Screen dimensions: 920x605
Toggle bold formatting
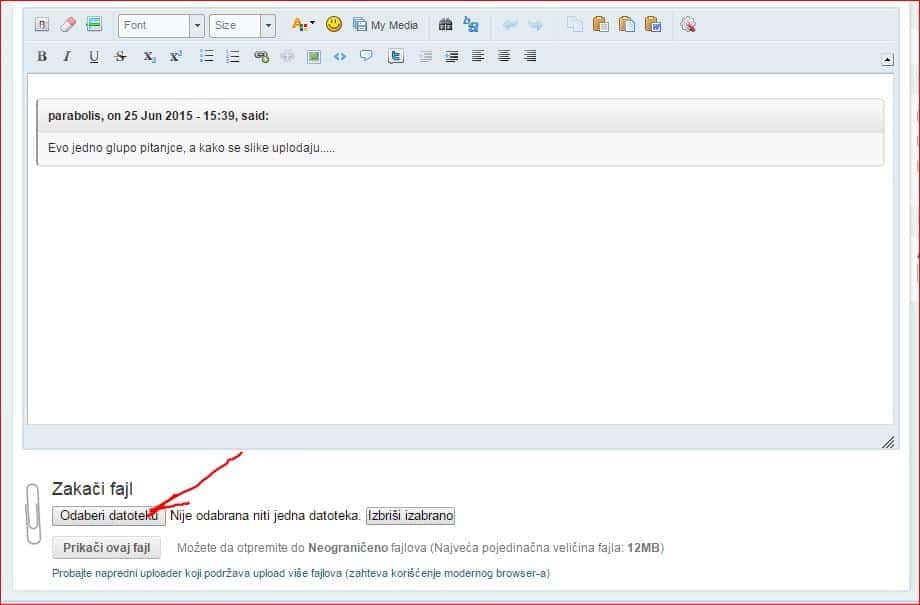coord(42,56)
